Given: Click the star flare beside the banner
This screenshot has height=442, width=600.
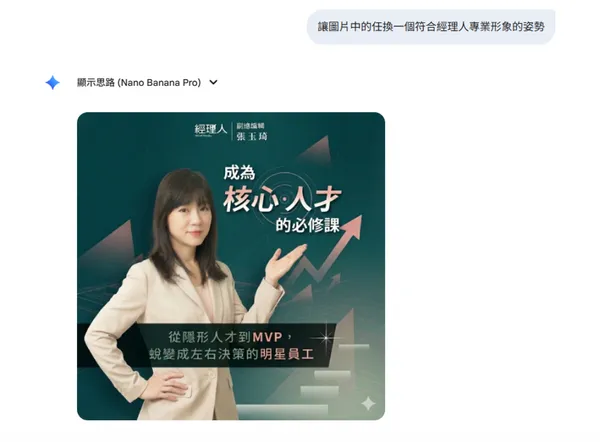Looking at the screenshot, I should click(326, 338).
